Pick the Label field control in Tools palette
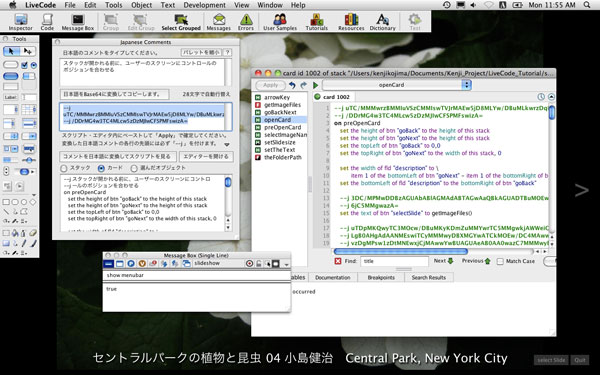Image resolution: width=600 pixels, height=375 pixels. [x=11, y=97]
